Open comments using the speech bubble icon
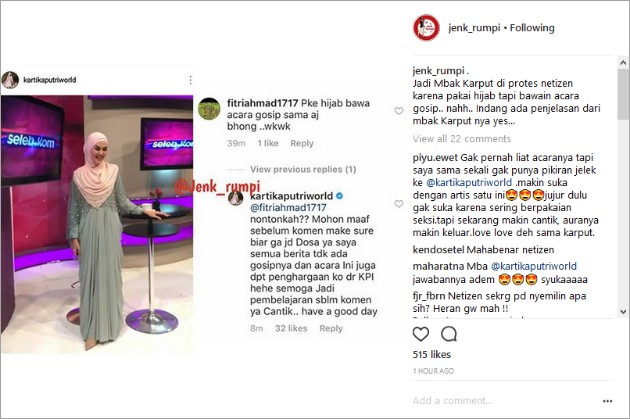Image resolution: width=630 pixels, height=419 pixels. (x=449, y=334)
